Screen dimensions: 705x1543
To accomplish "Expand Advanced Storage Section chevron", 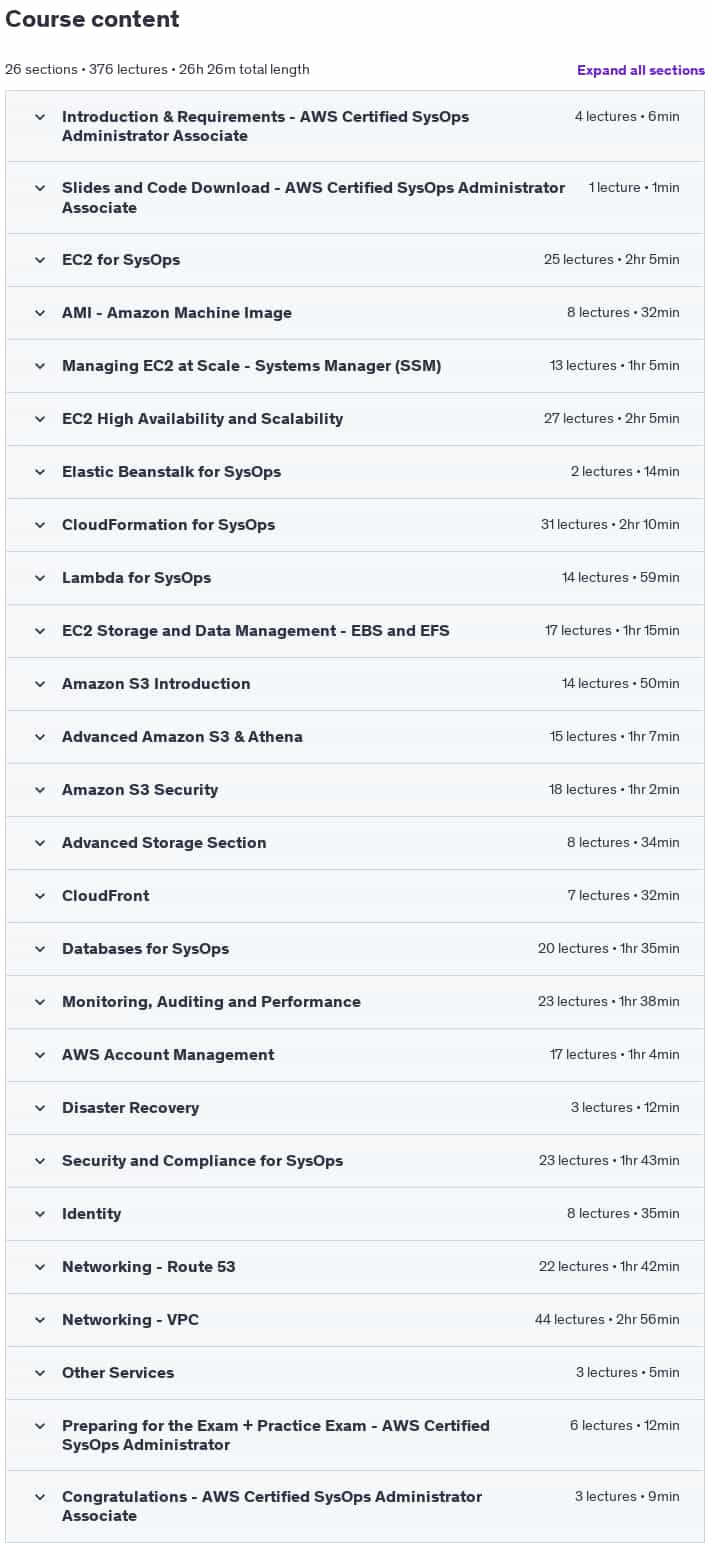I will coord(40,843).
